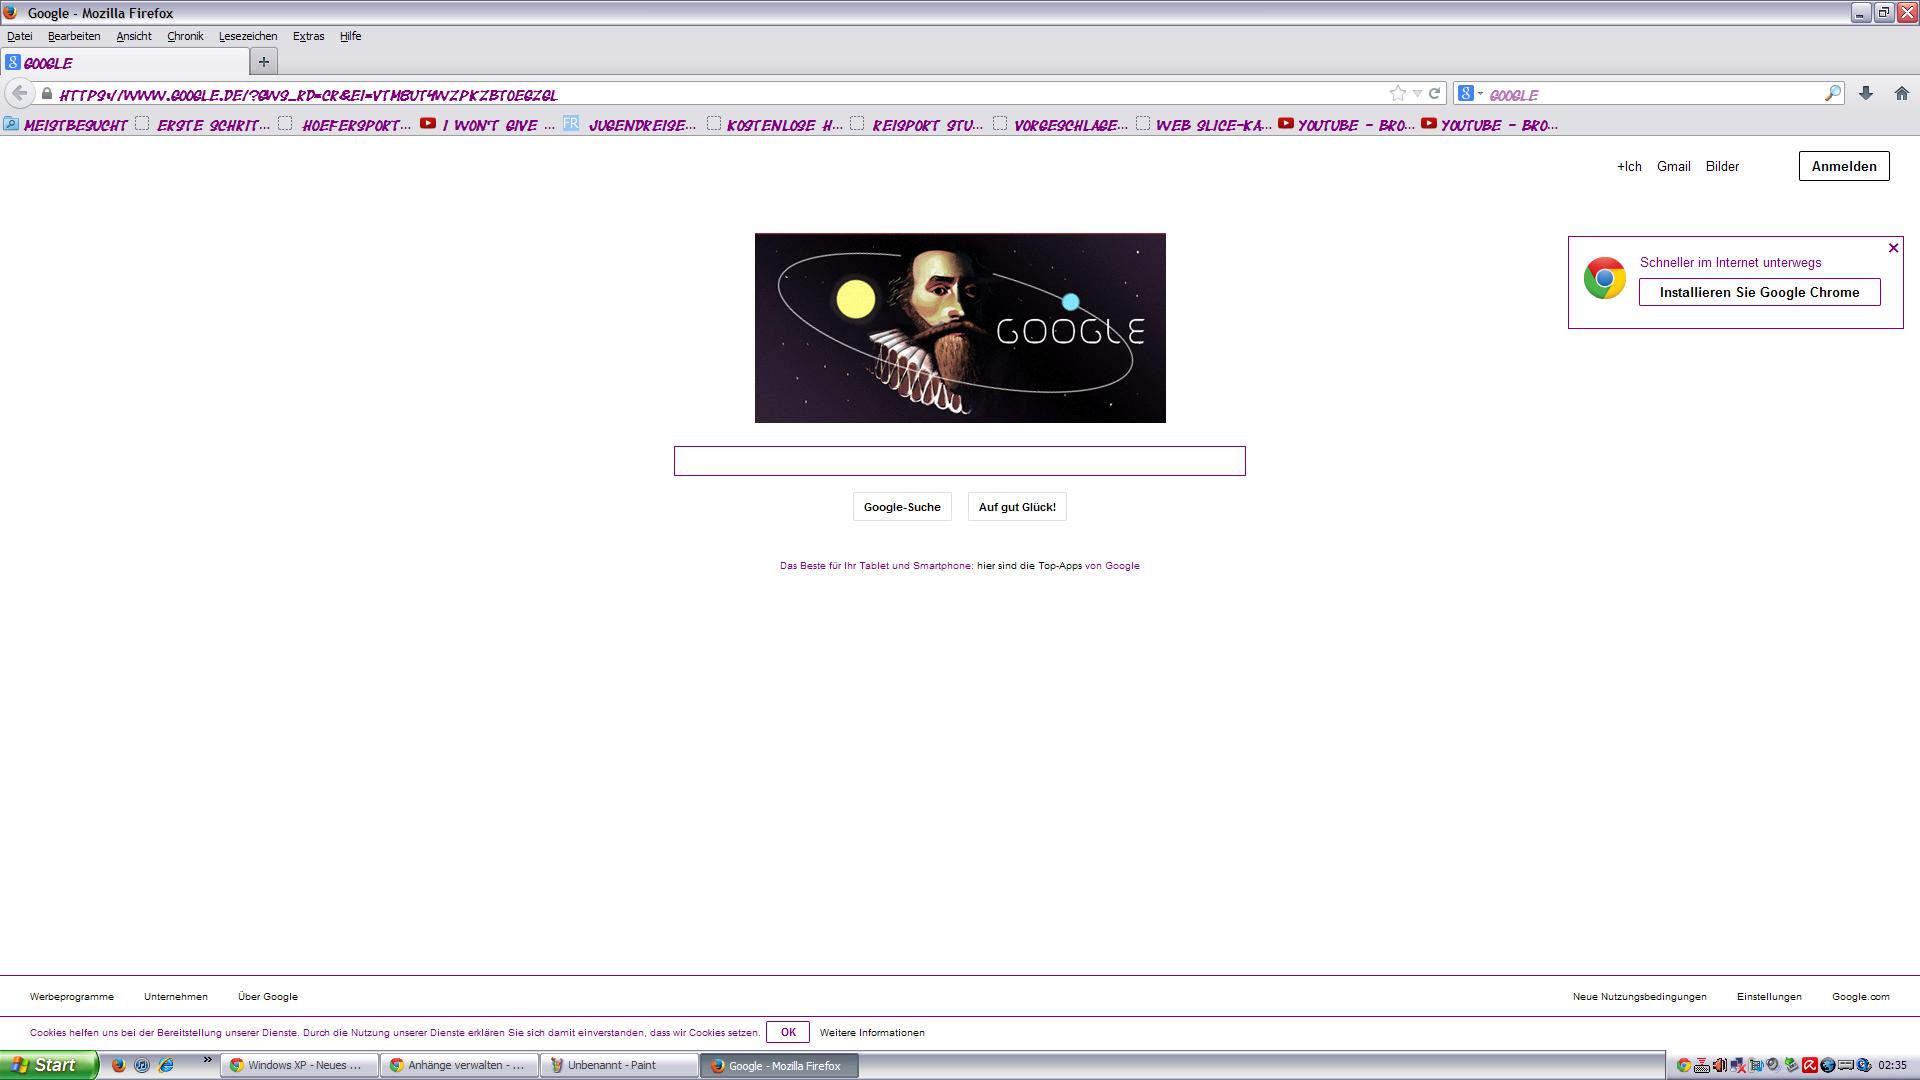The width and height of the screenshot is (1920, 1080).
Task: Expand hidden quick launch items chevron
Action: click(x=208, y=1060)
